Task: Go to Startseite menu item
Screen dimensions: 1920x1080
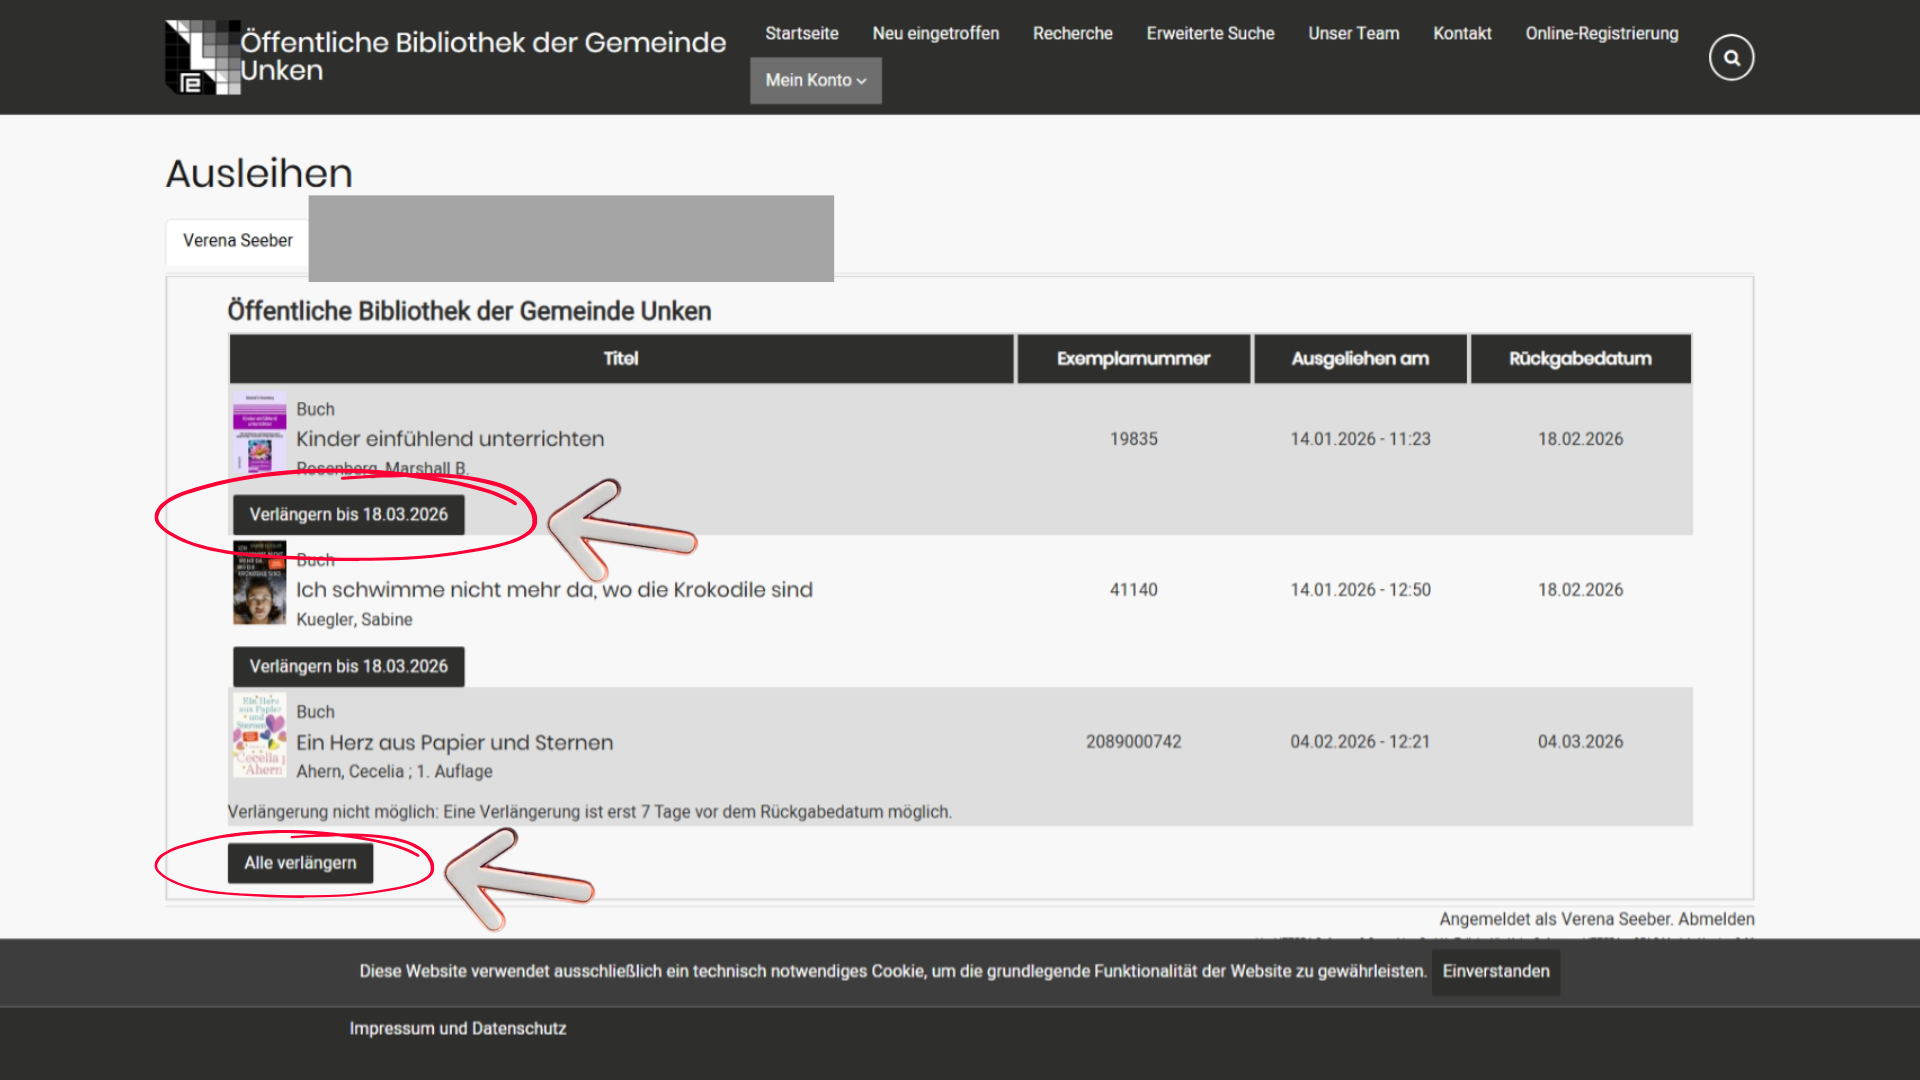Action: click(801, 33)
